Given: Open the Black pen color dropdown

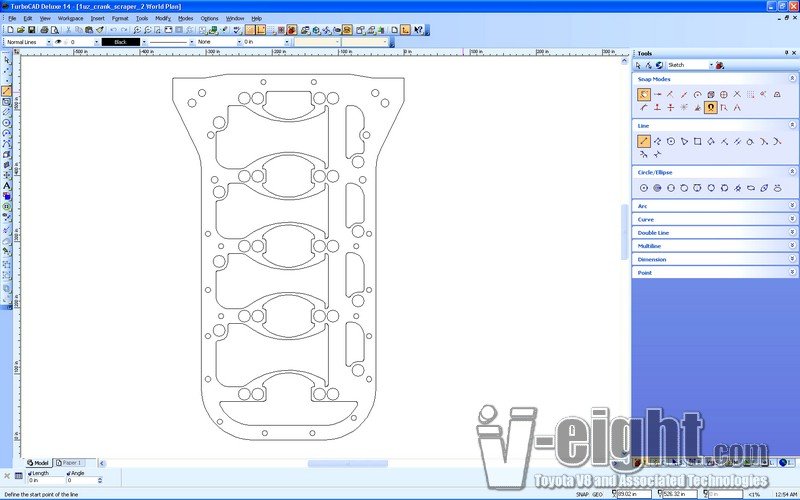Looking at the screenshot, I should (145, 42).
